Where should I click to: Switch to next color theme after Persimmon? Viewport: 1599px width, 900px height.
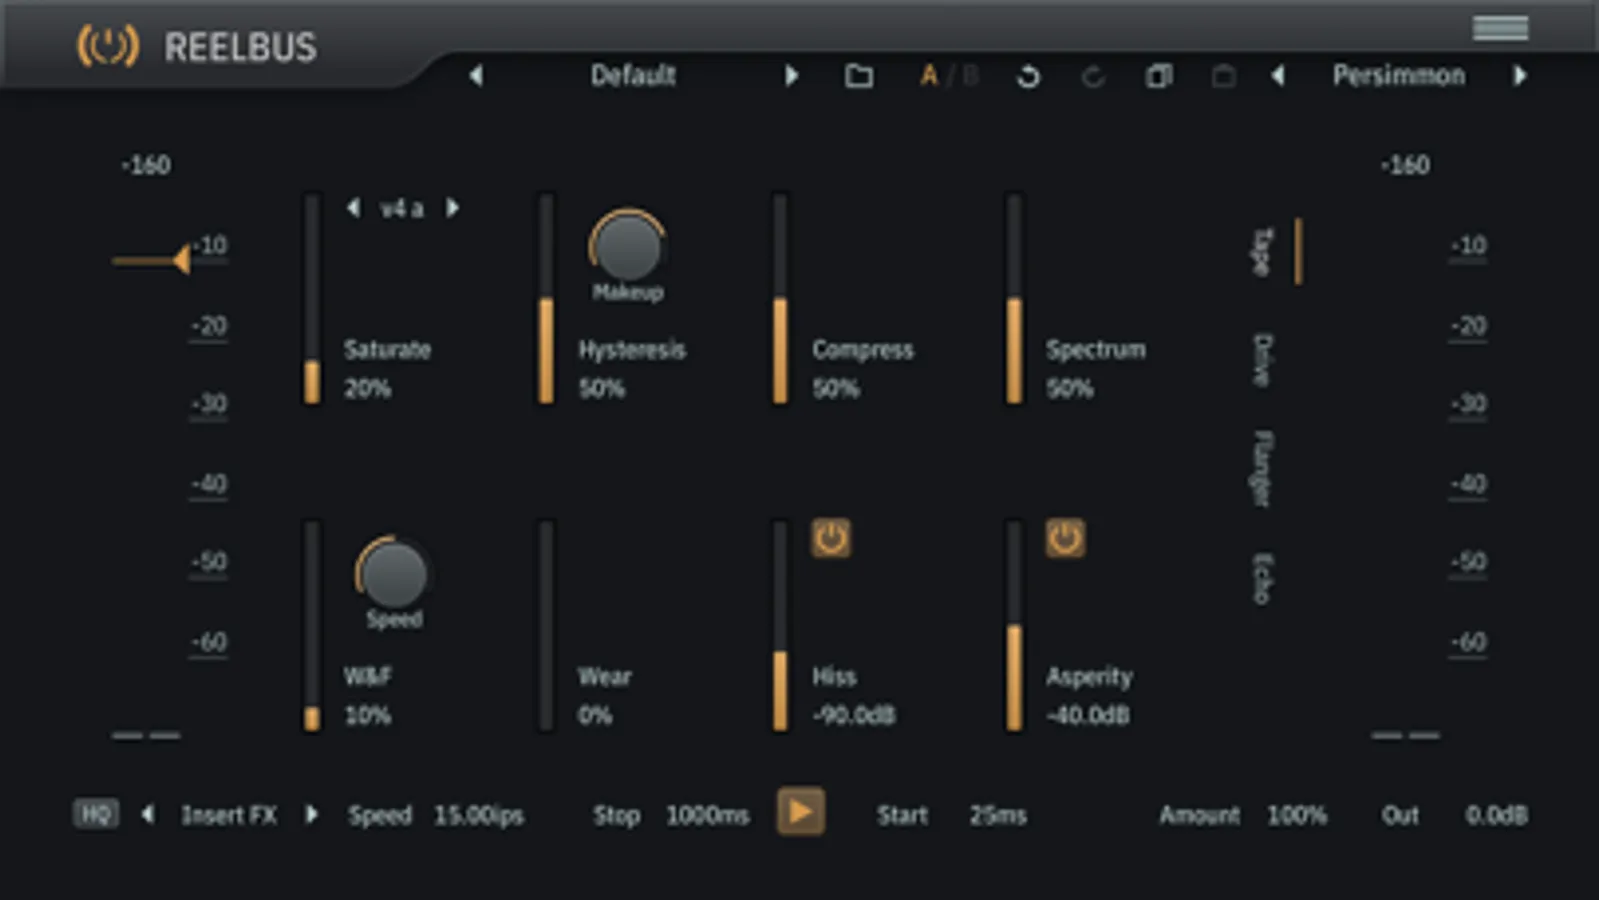point(1520,75)
